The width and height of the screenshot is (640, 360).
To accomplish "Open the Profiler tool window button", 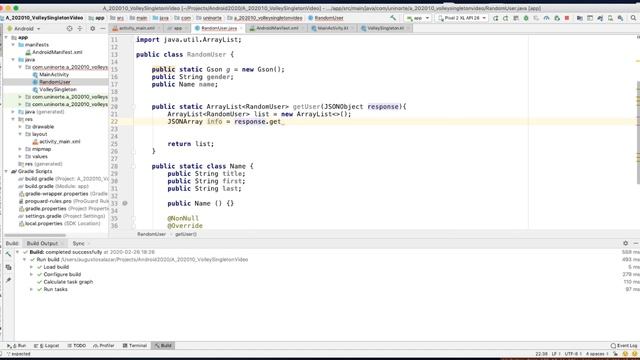I will (x=104, y=346).
